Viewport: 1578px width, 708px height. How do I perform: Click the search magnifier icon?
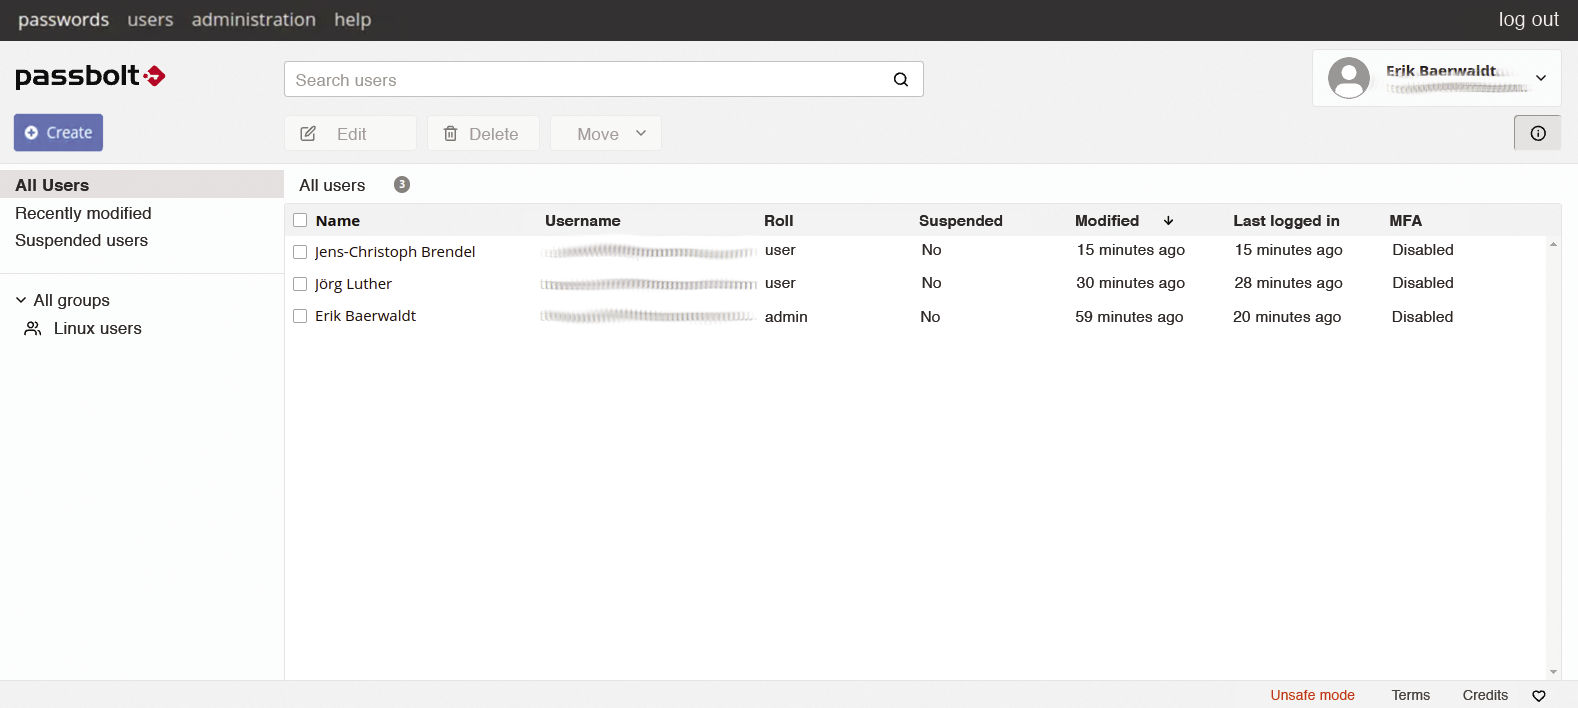pyautogui.click(x=901, y=80)
